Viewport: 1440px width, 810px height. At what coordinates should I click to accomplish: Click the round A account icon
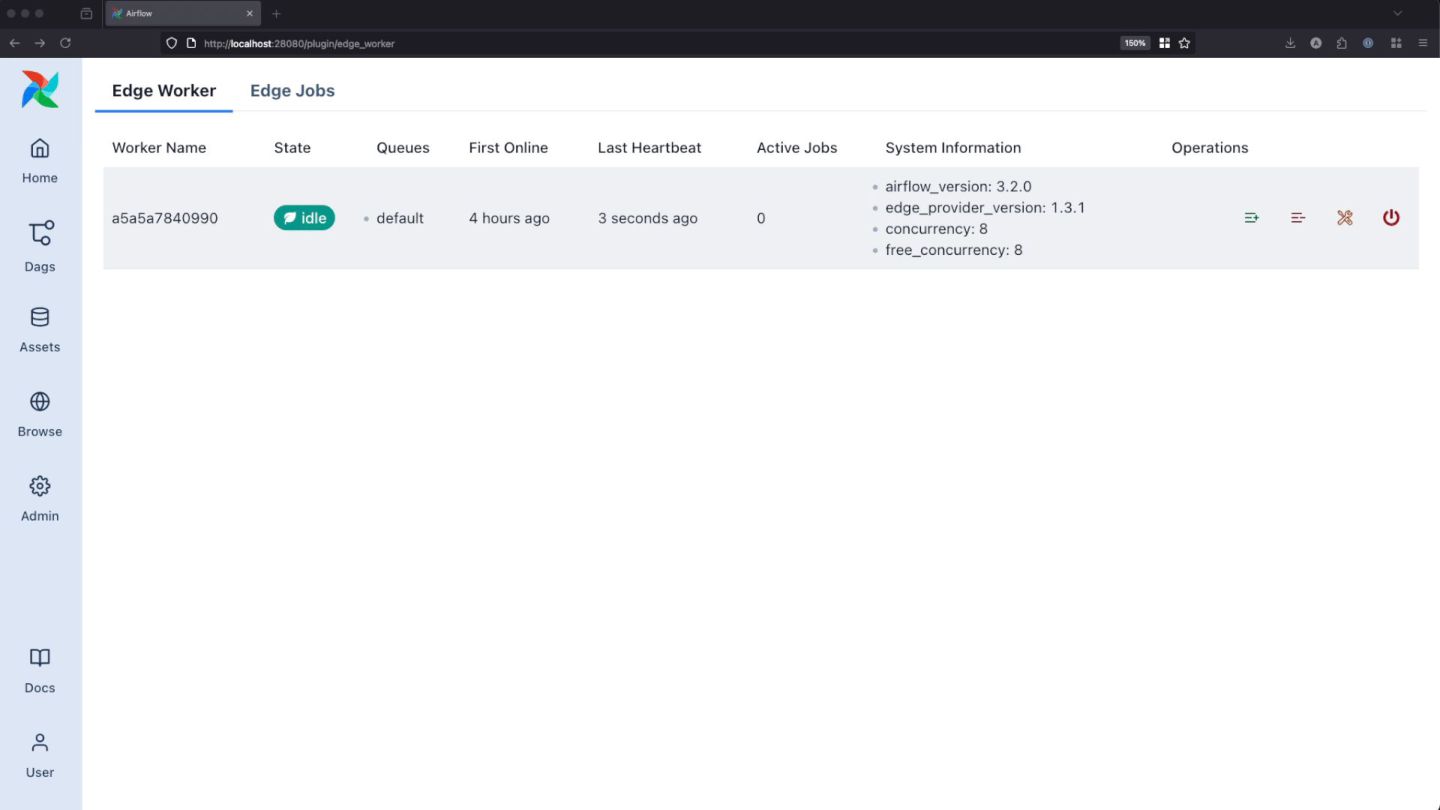click(1316, 43)
